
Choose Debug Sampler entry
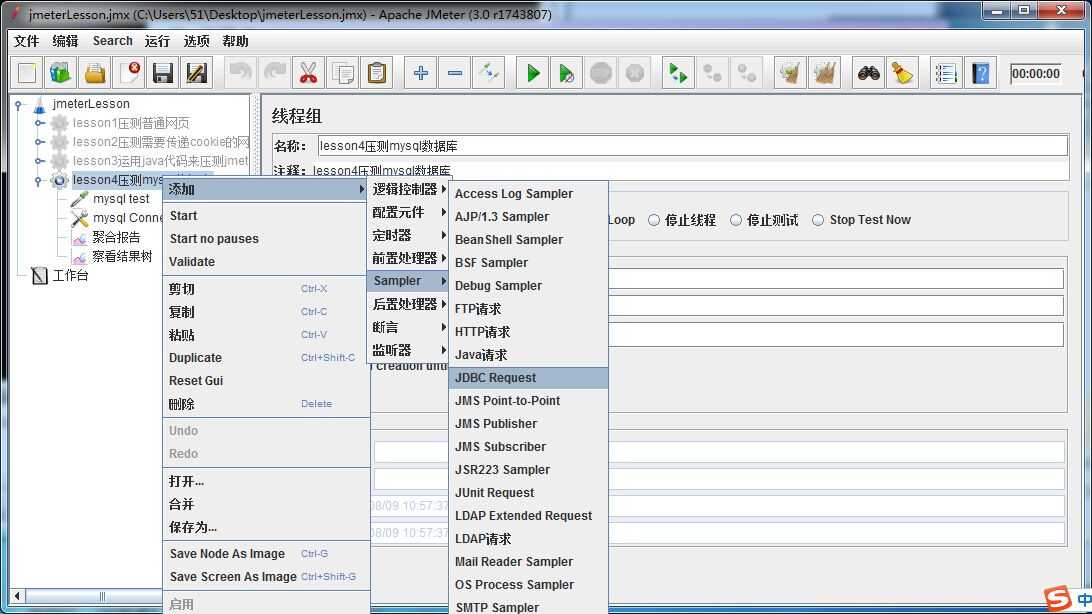tap(529, 286)
